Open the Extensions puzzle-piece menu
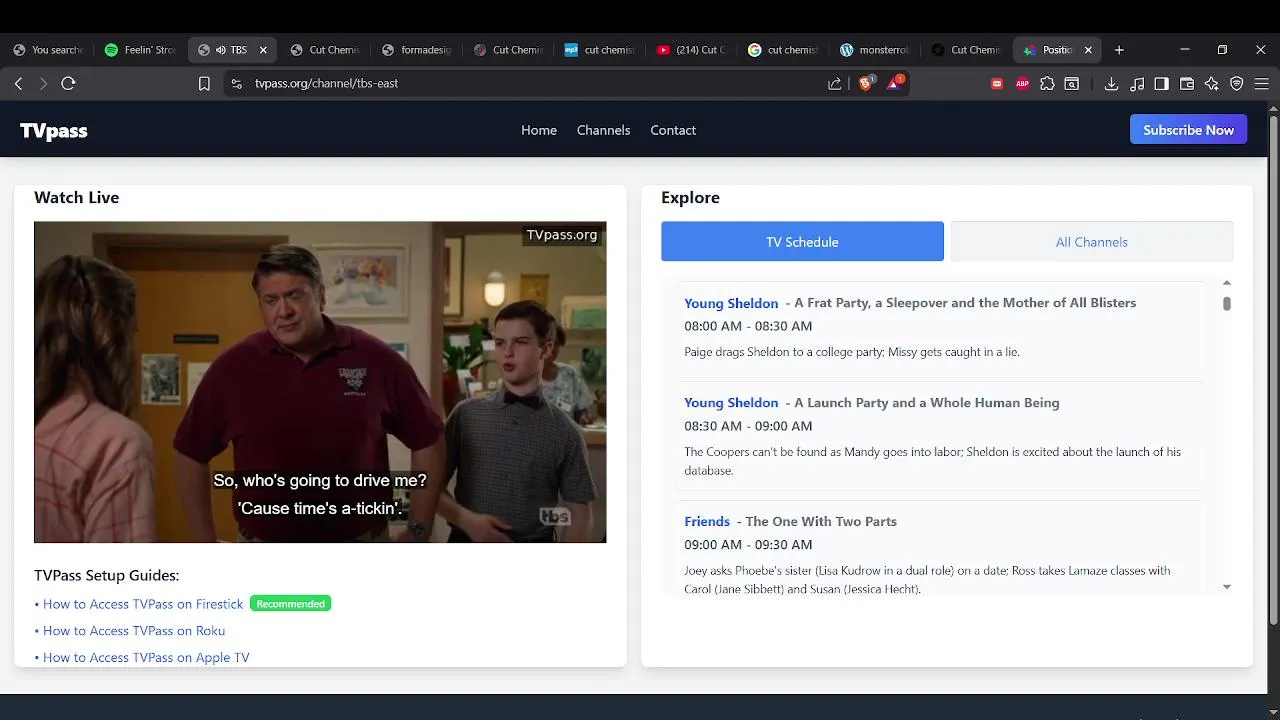The height and width of the screenshot is (720, 1280). tap(1047, 84)
